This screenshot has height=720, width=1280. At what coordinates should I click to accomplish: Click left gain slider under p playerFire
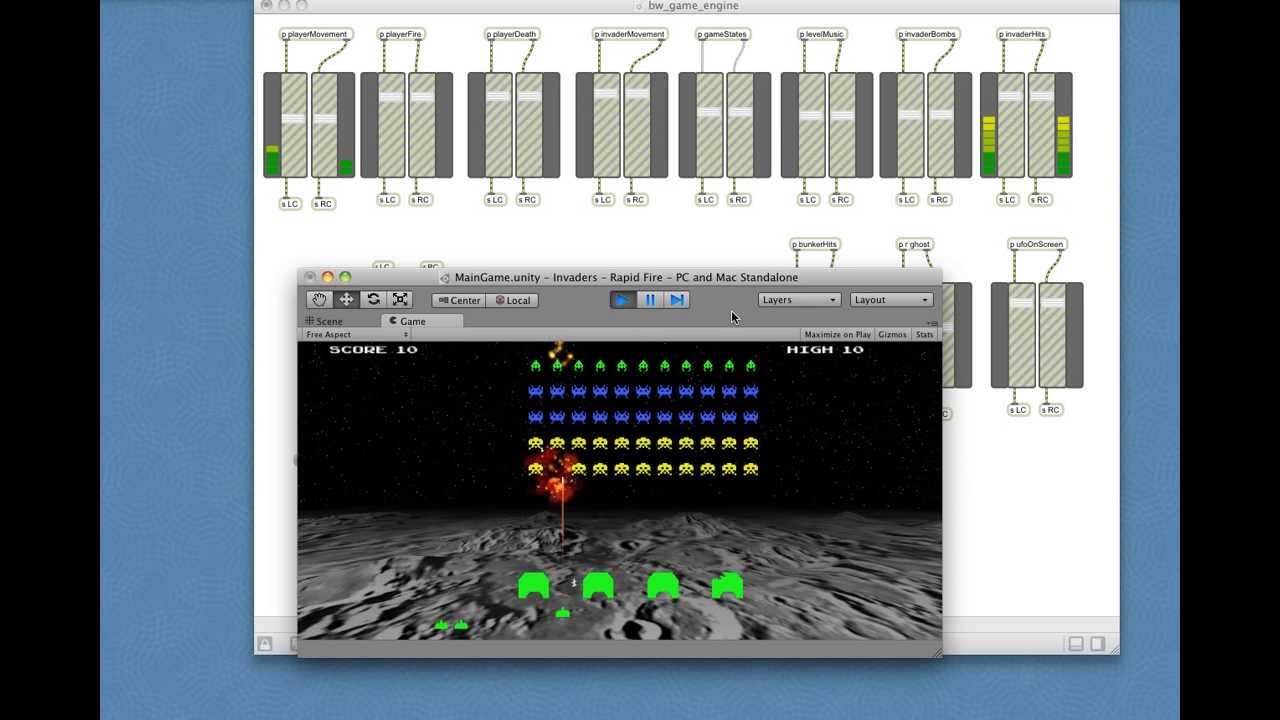(x=391, y=125)
